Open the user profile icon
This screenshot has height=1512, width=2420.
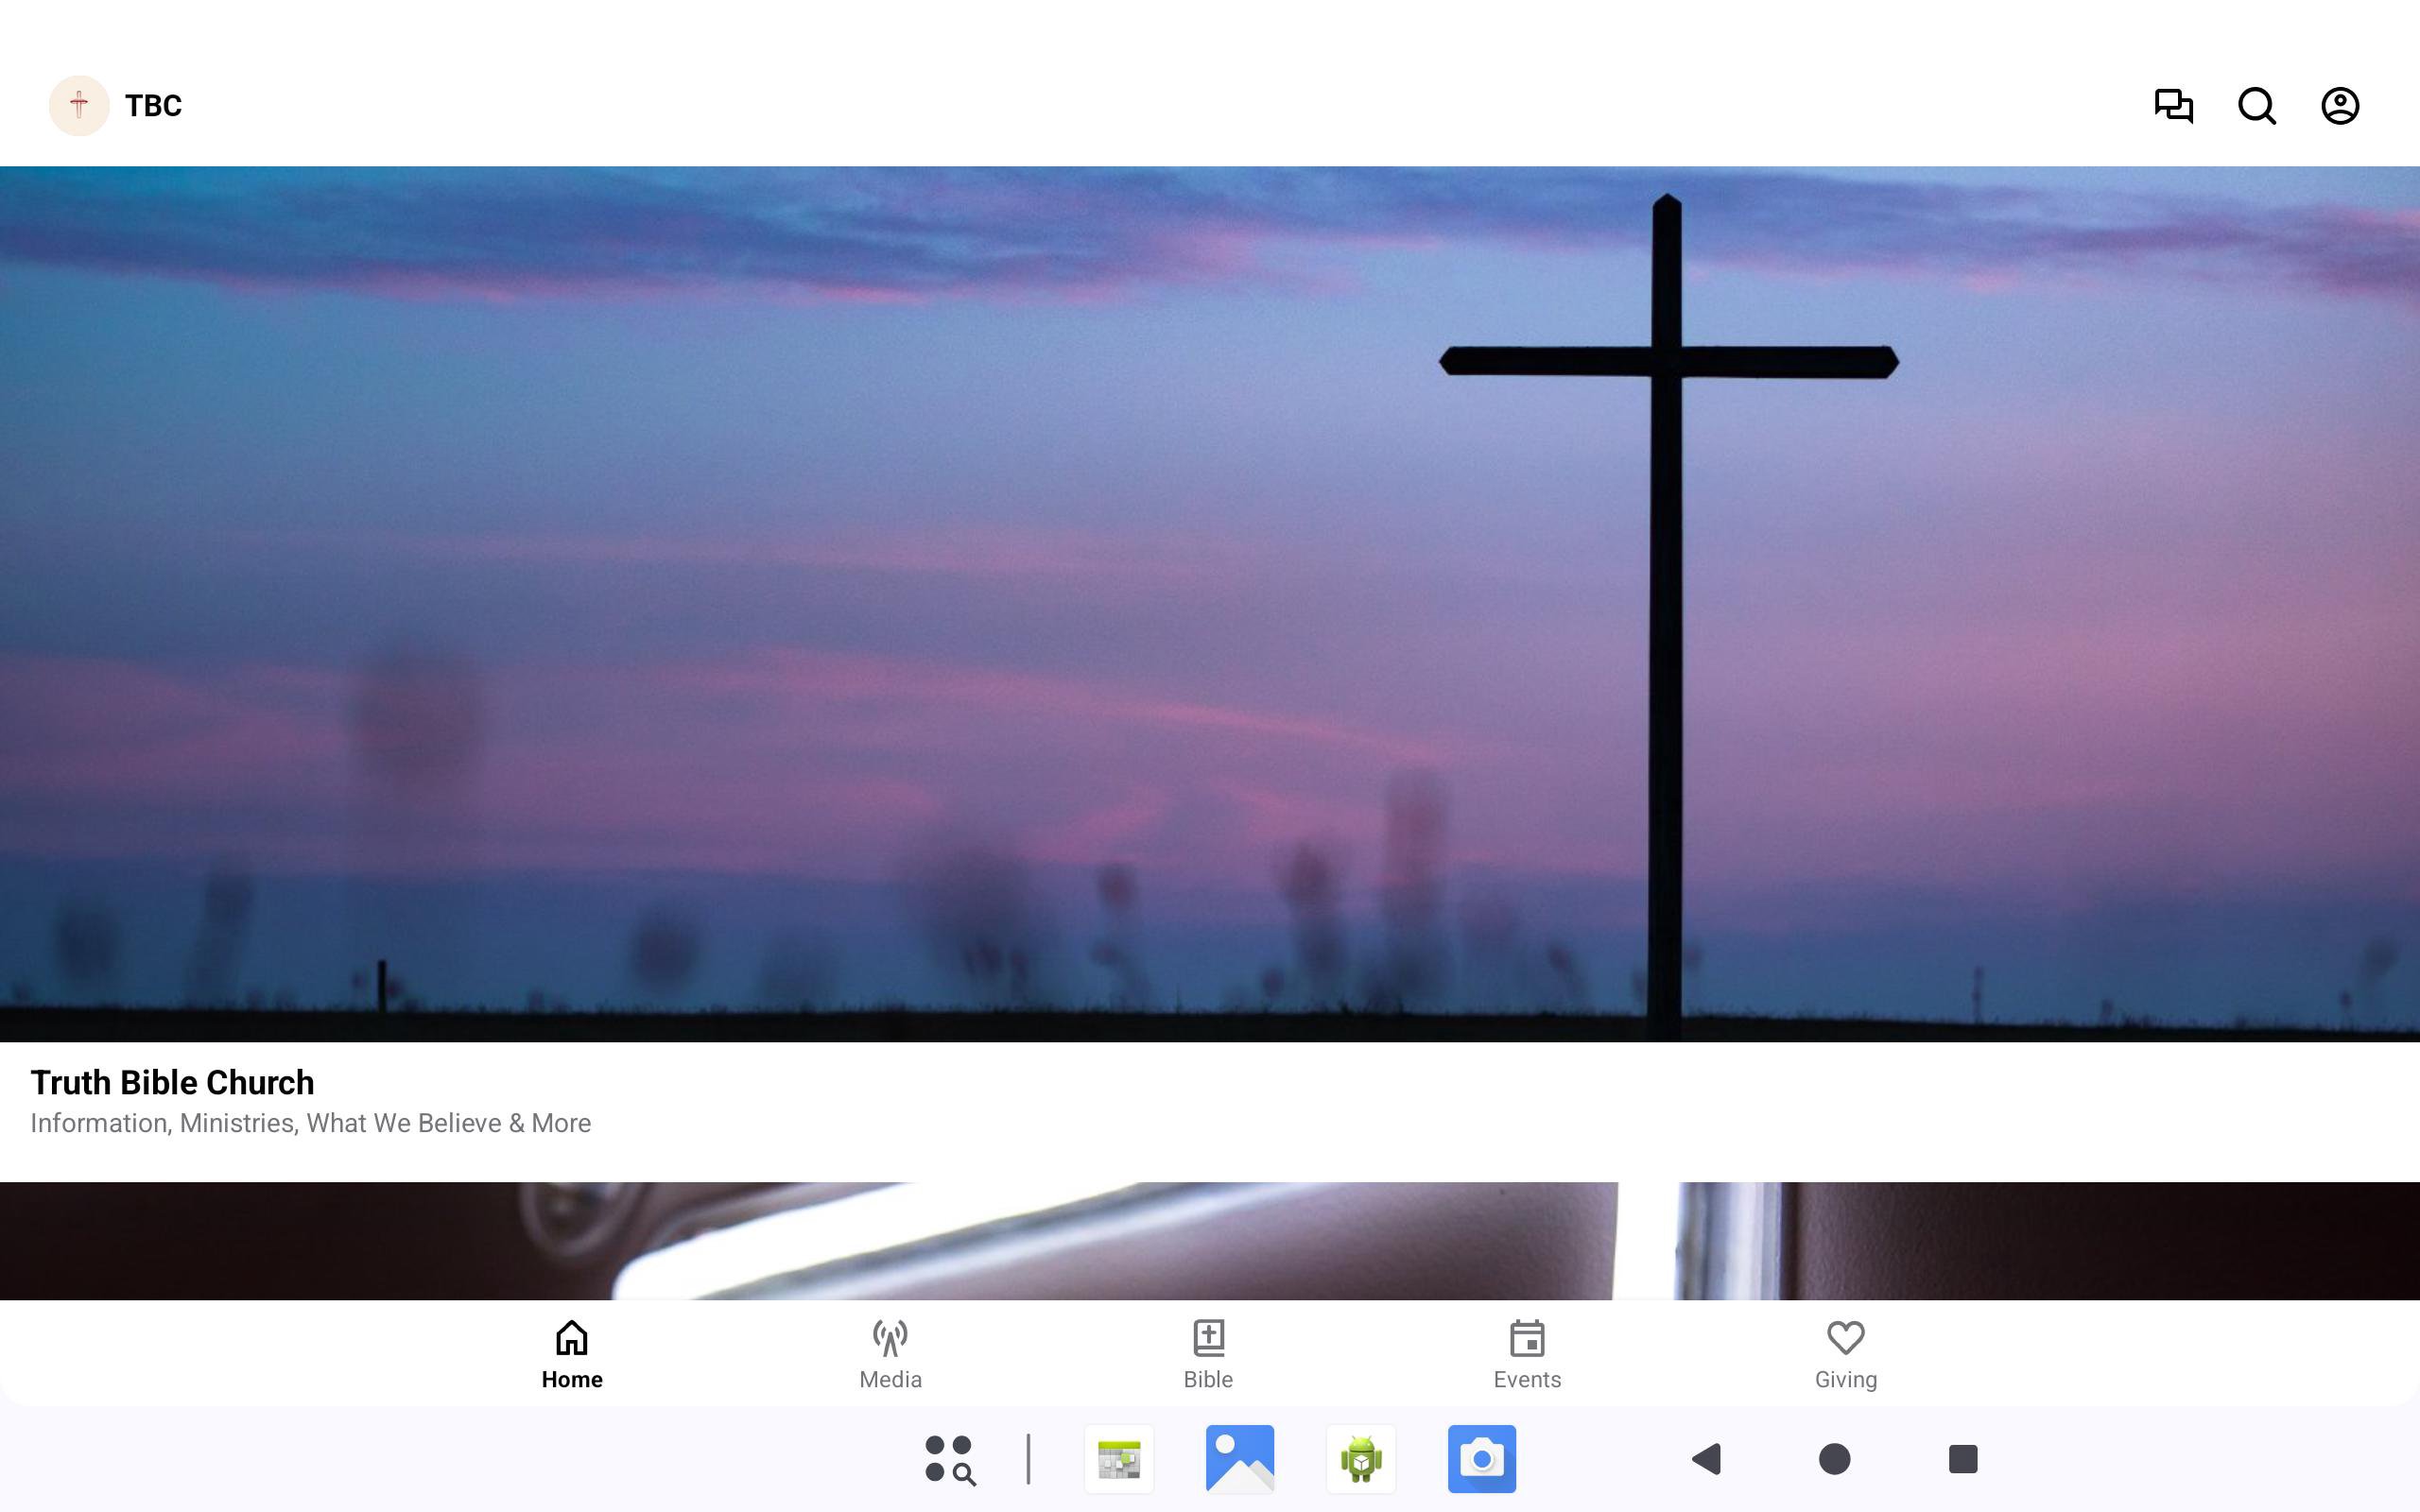(x=2340, y=105)
